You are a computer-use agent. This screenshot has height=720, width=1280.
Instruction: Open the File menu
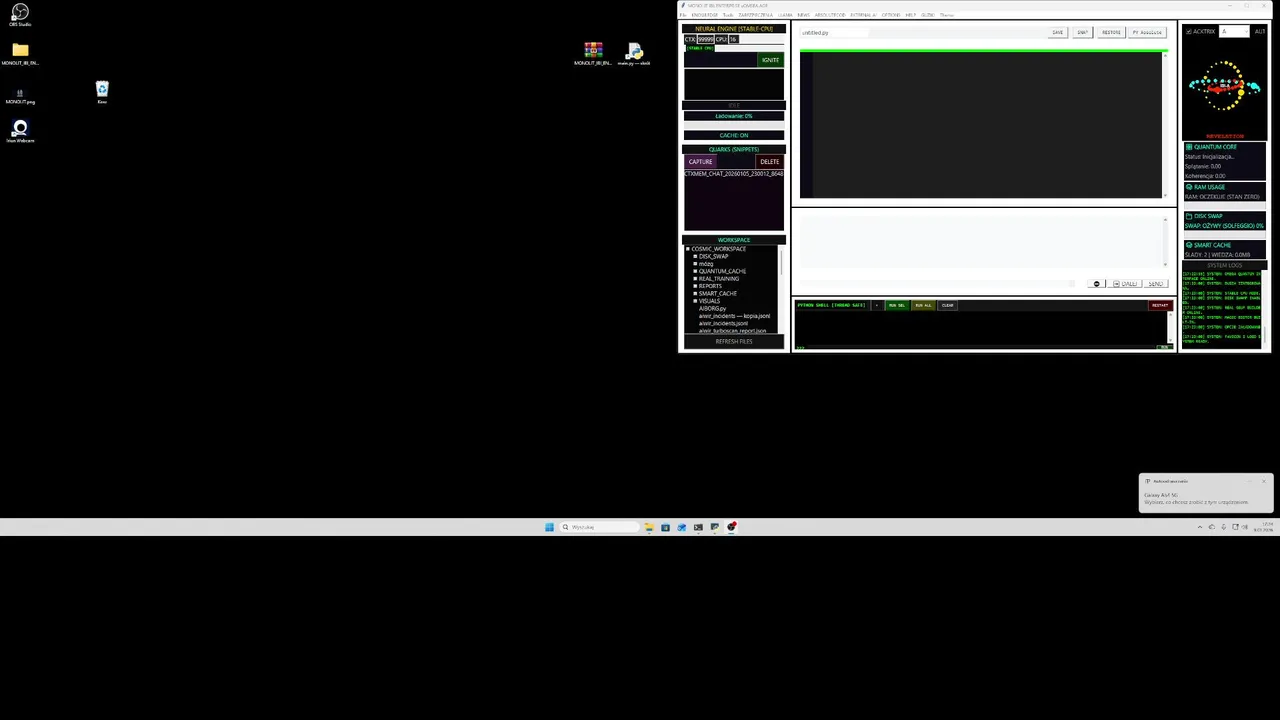point(684,15)
